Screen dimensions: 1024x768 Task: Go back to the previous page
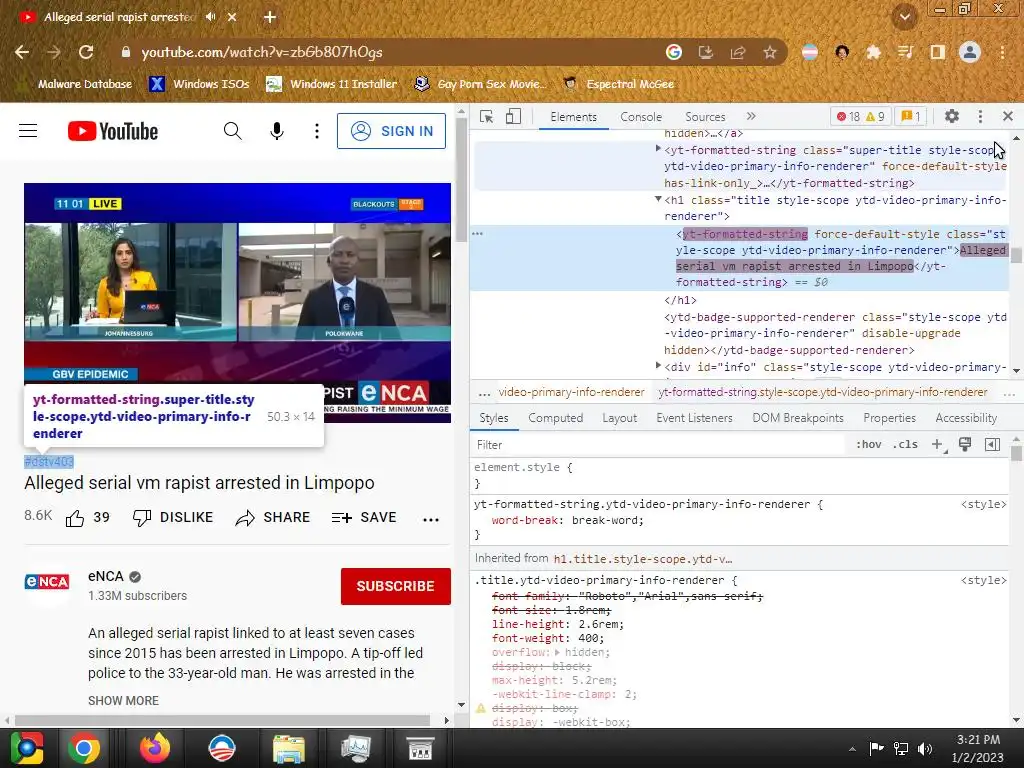(x=22, y=52)
